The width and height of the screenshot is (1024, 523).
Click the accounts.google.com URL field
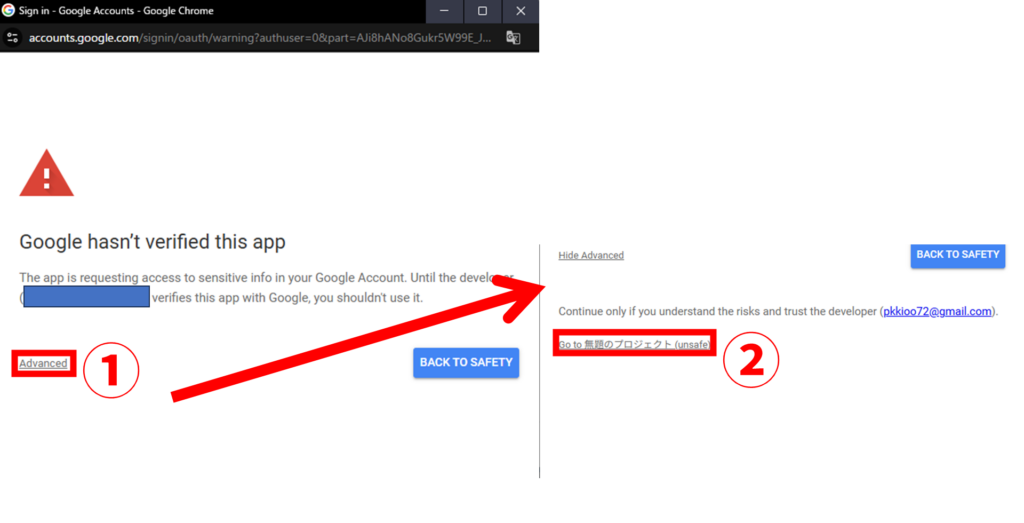(x=260, y=38)
